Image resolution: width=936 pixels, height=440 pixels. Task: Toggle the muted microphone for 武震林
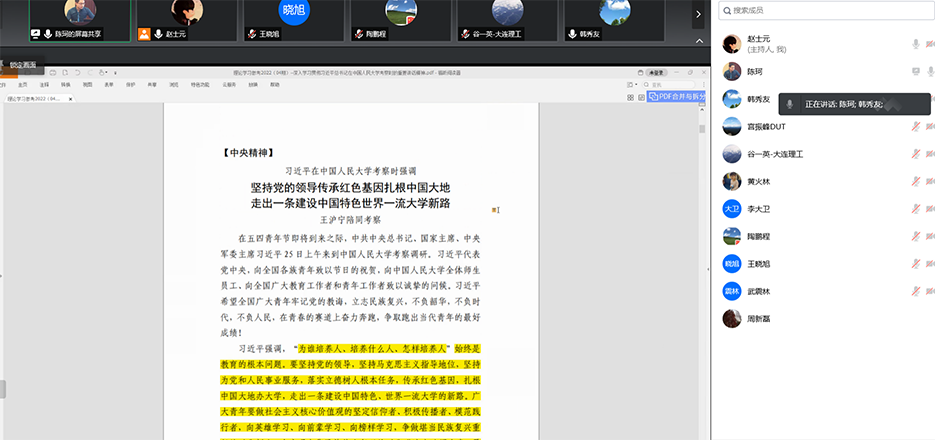click(916, 291)
